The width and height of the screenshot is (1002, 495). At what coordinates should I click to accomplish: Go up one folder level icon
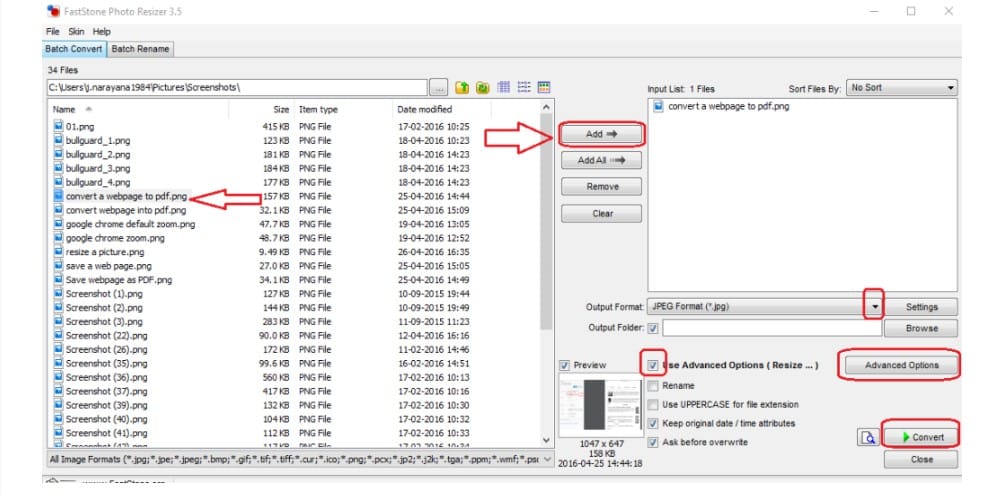tap(462, 88)
